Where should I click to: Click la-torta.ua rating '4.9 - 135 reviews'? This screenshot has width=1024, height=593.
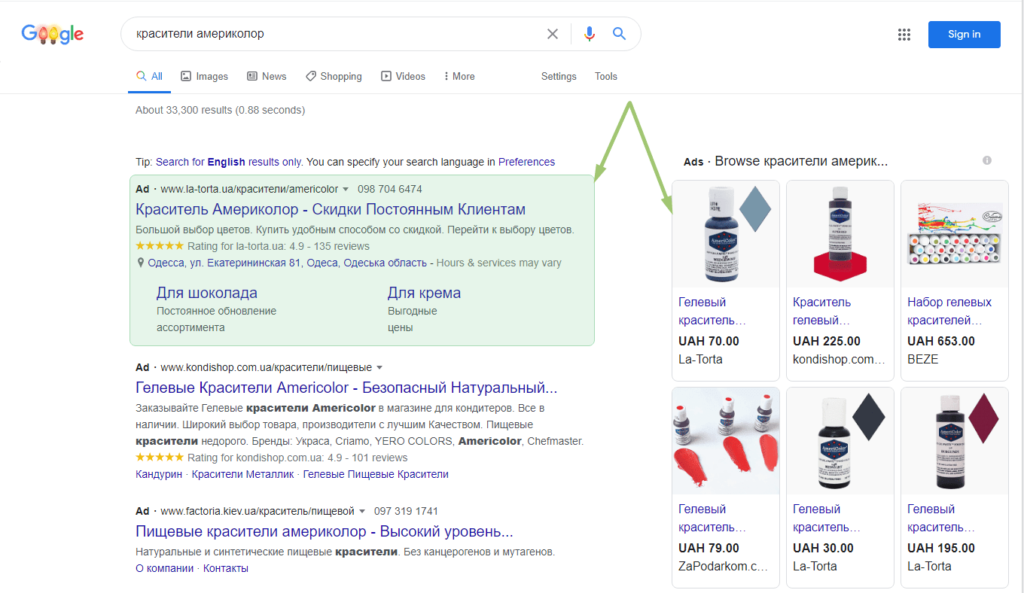[329, 246]
